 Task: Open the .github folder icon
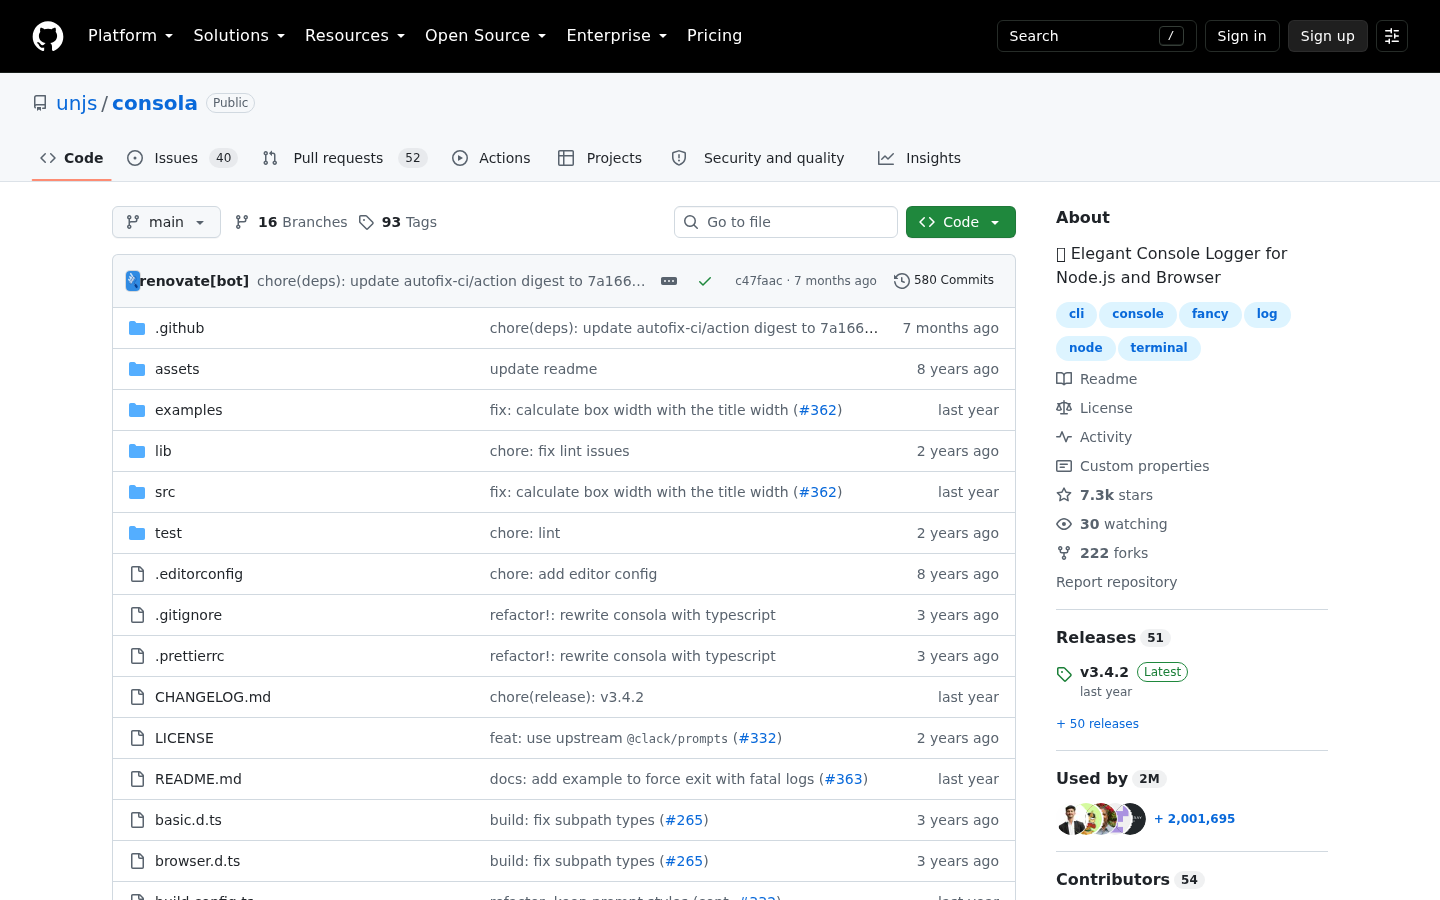point(137,328)
